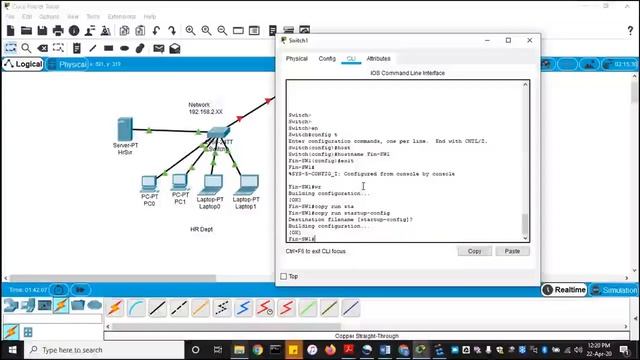The height and width of the screenshot is (360, 640).
Task: Click the help question mark icon
Action: pyautogui.click(x=630, y=31)
